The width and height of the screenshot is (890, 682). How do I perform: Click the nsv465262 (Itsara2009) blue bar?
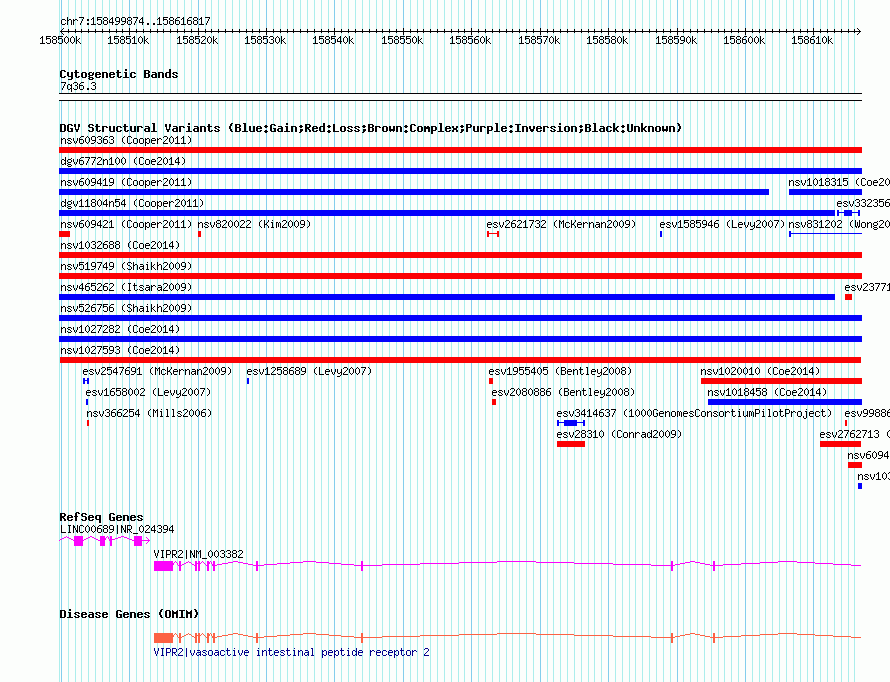(x=447, y=297)
